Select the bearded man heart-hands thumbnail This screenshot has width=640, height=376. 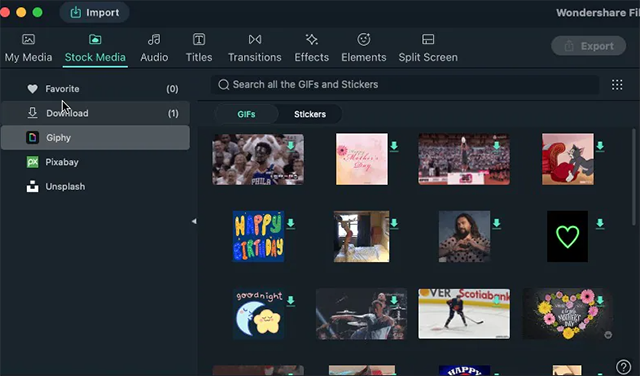tap(464, 236)
